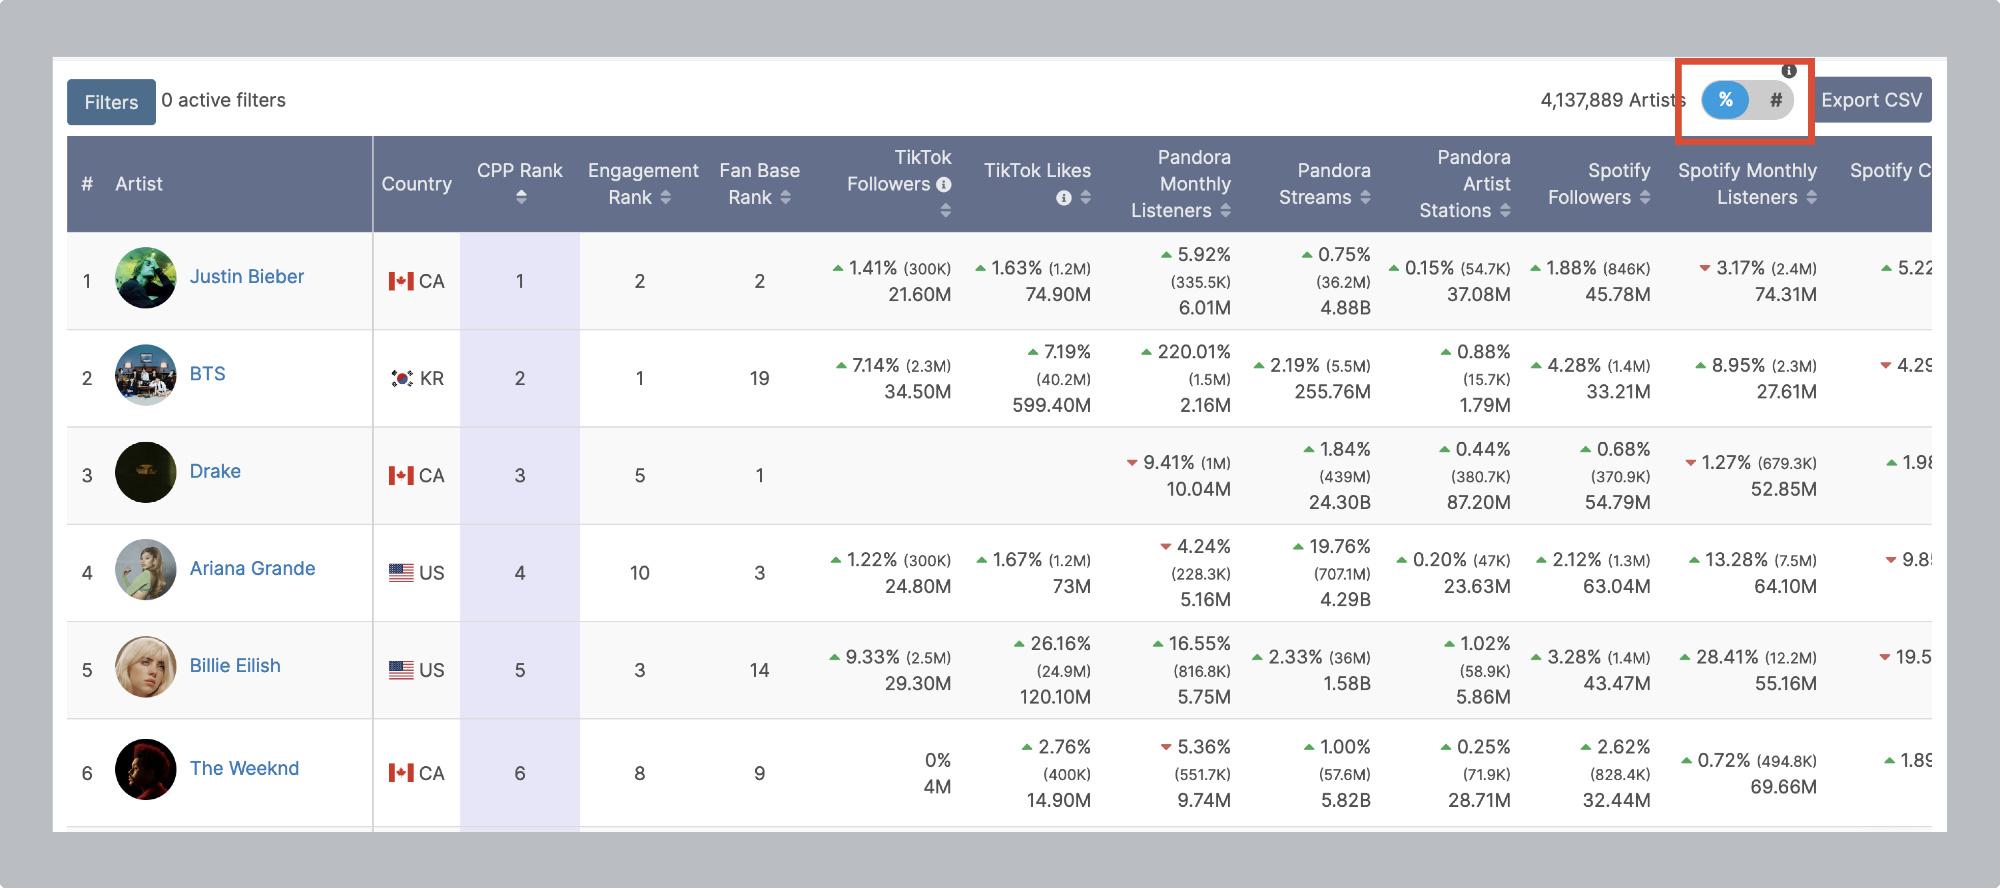
Task: Select The Weeknd's Spotify monthly listeners 69.66M
Action: click(1783, 787)
